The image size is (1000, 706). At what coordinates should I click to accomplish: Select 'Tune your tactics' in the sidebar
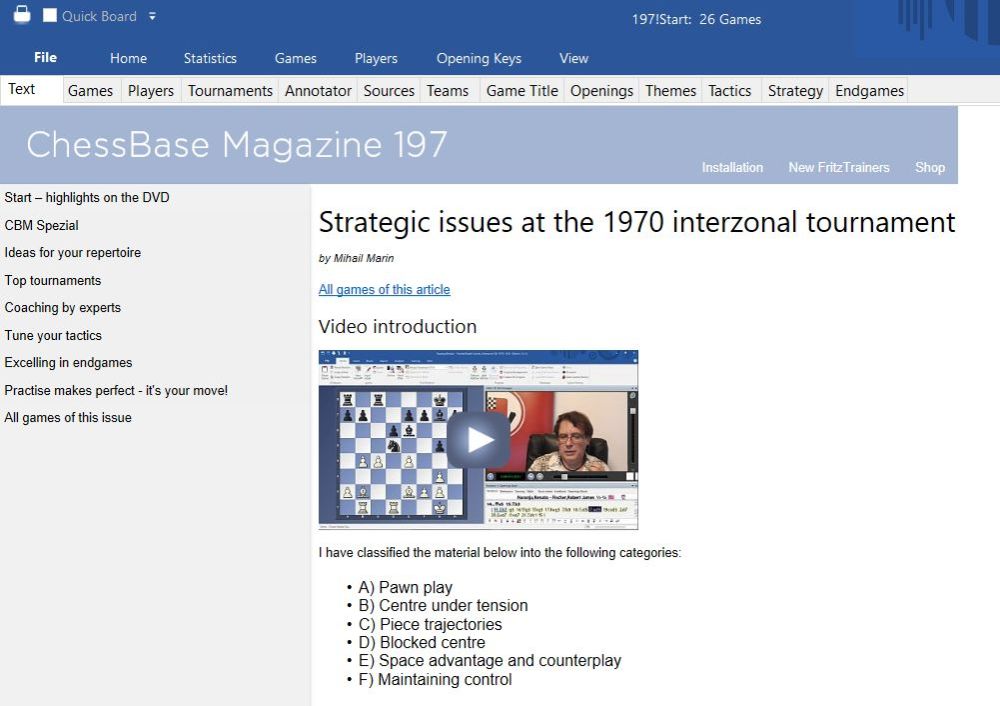(53, 336)
